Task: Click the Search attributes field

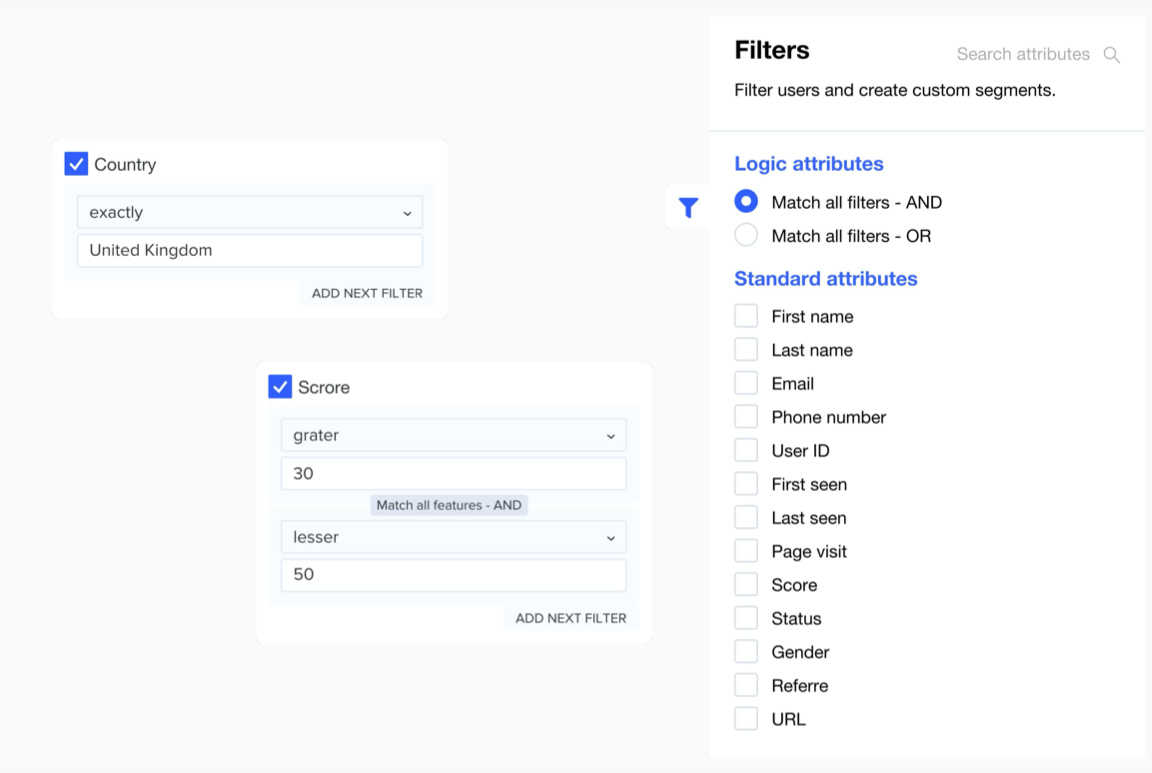Action: 1022,55
